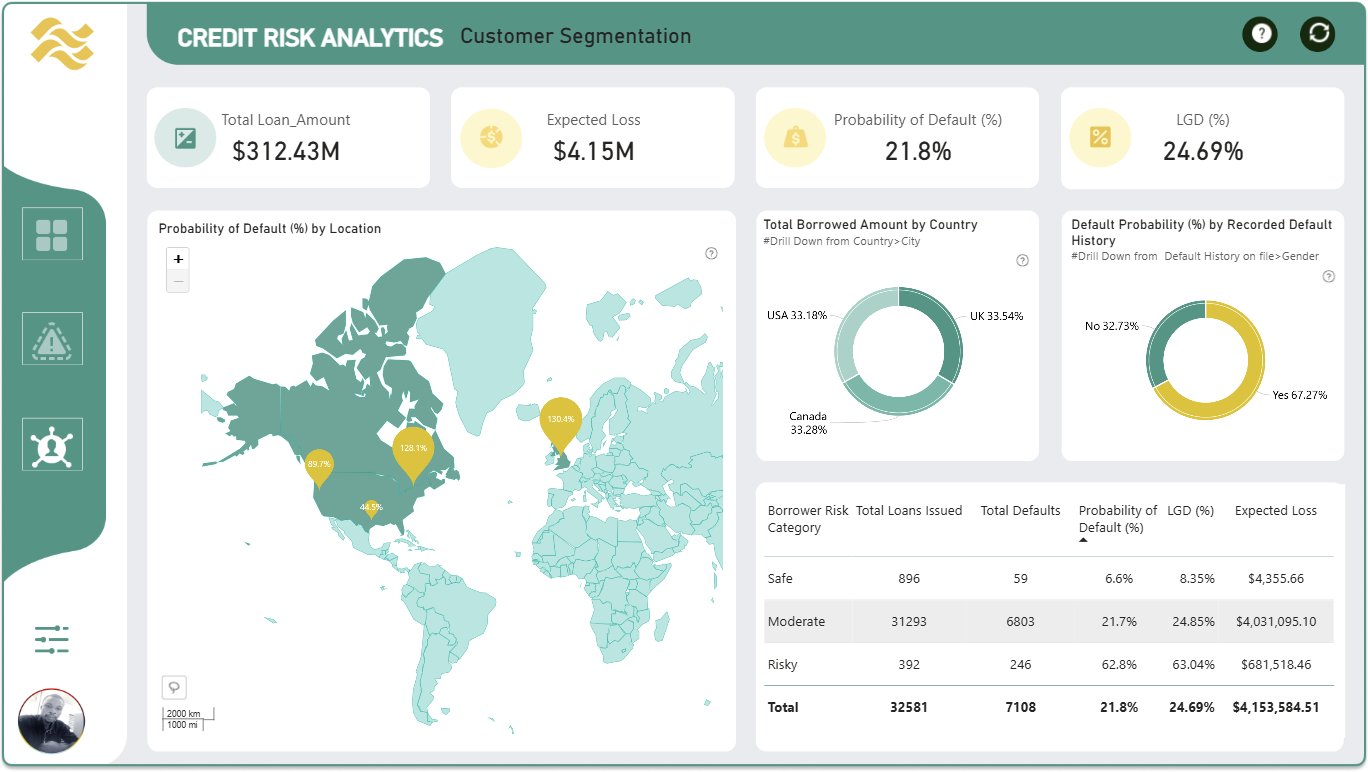Open the overview grid page in sidebar
This screenshot has width=1368, height=772.
pyautogui.click(x=52, y=234)
